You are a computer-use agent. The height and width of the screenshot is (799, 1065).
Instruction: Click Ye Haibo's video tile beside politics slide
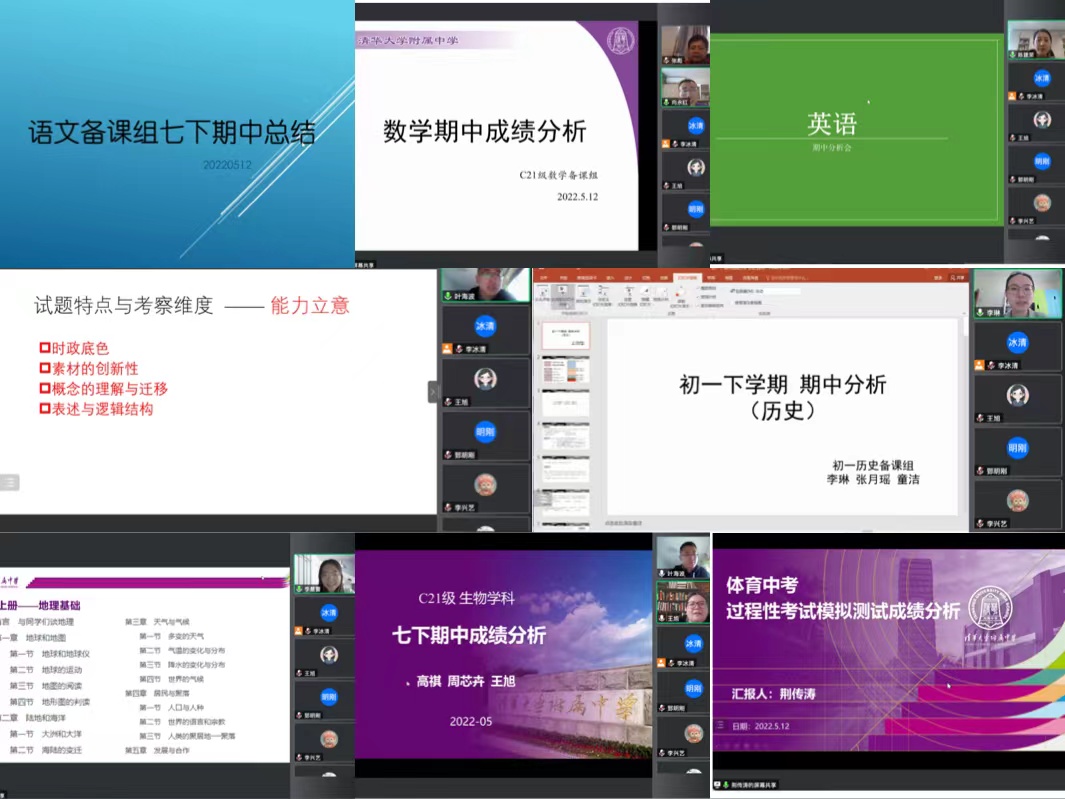pos(485,283)
